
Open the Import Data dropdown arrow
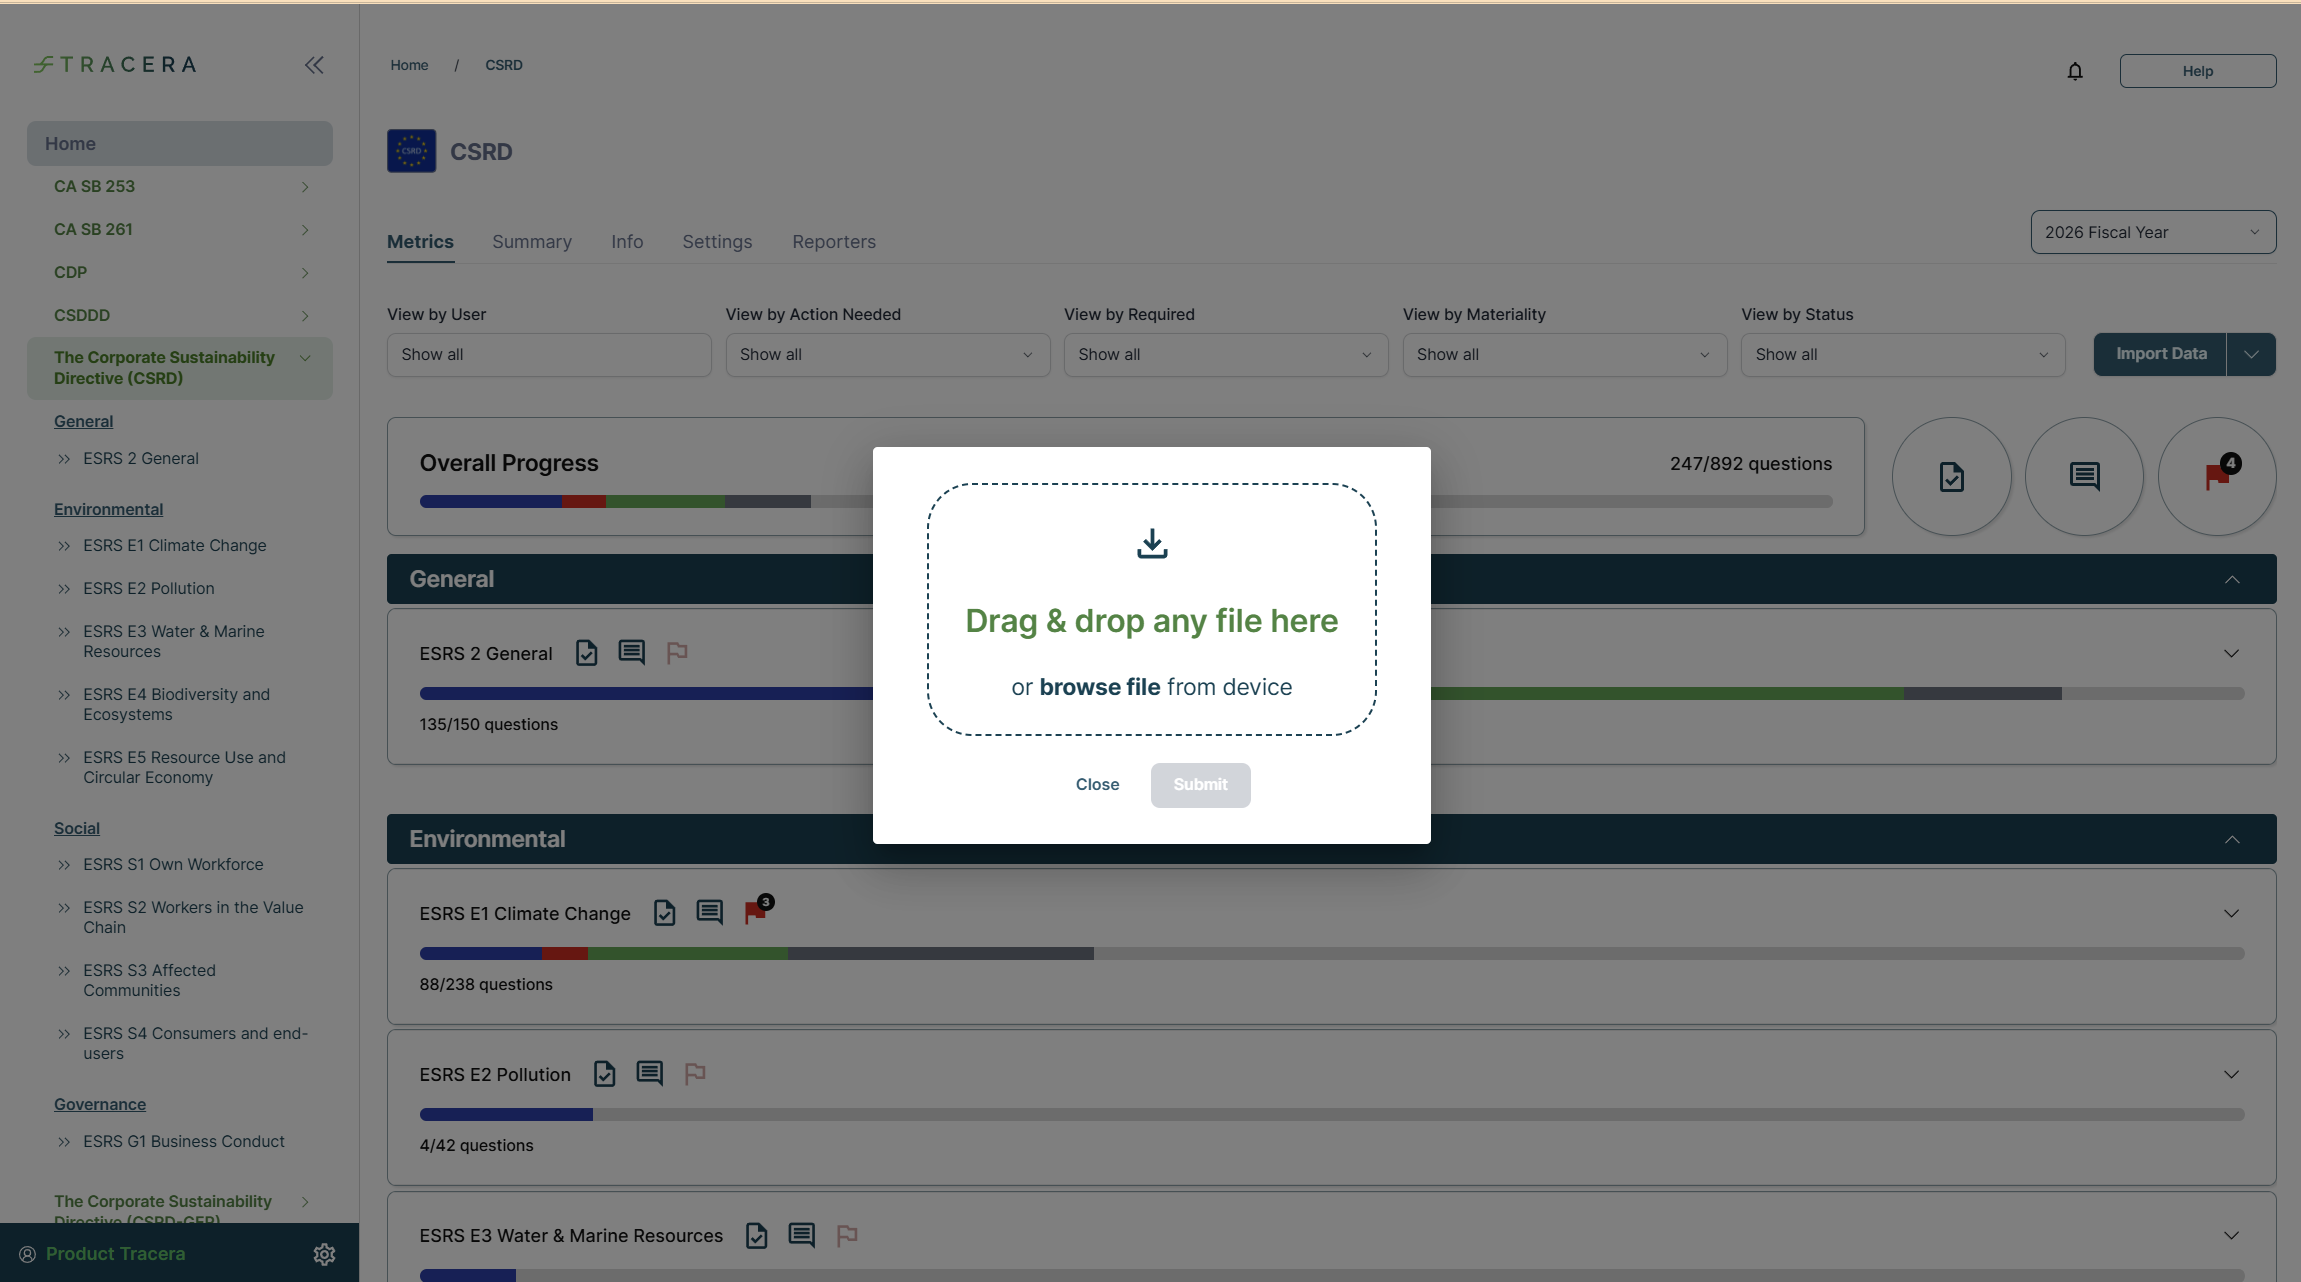[2250, 355]
